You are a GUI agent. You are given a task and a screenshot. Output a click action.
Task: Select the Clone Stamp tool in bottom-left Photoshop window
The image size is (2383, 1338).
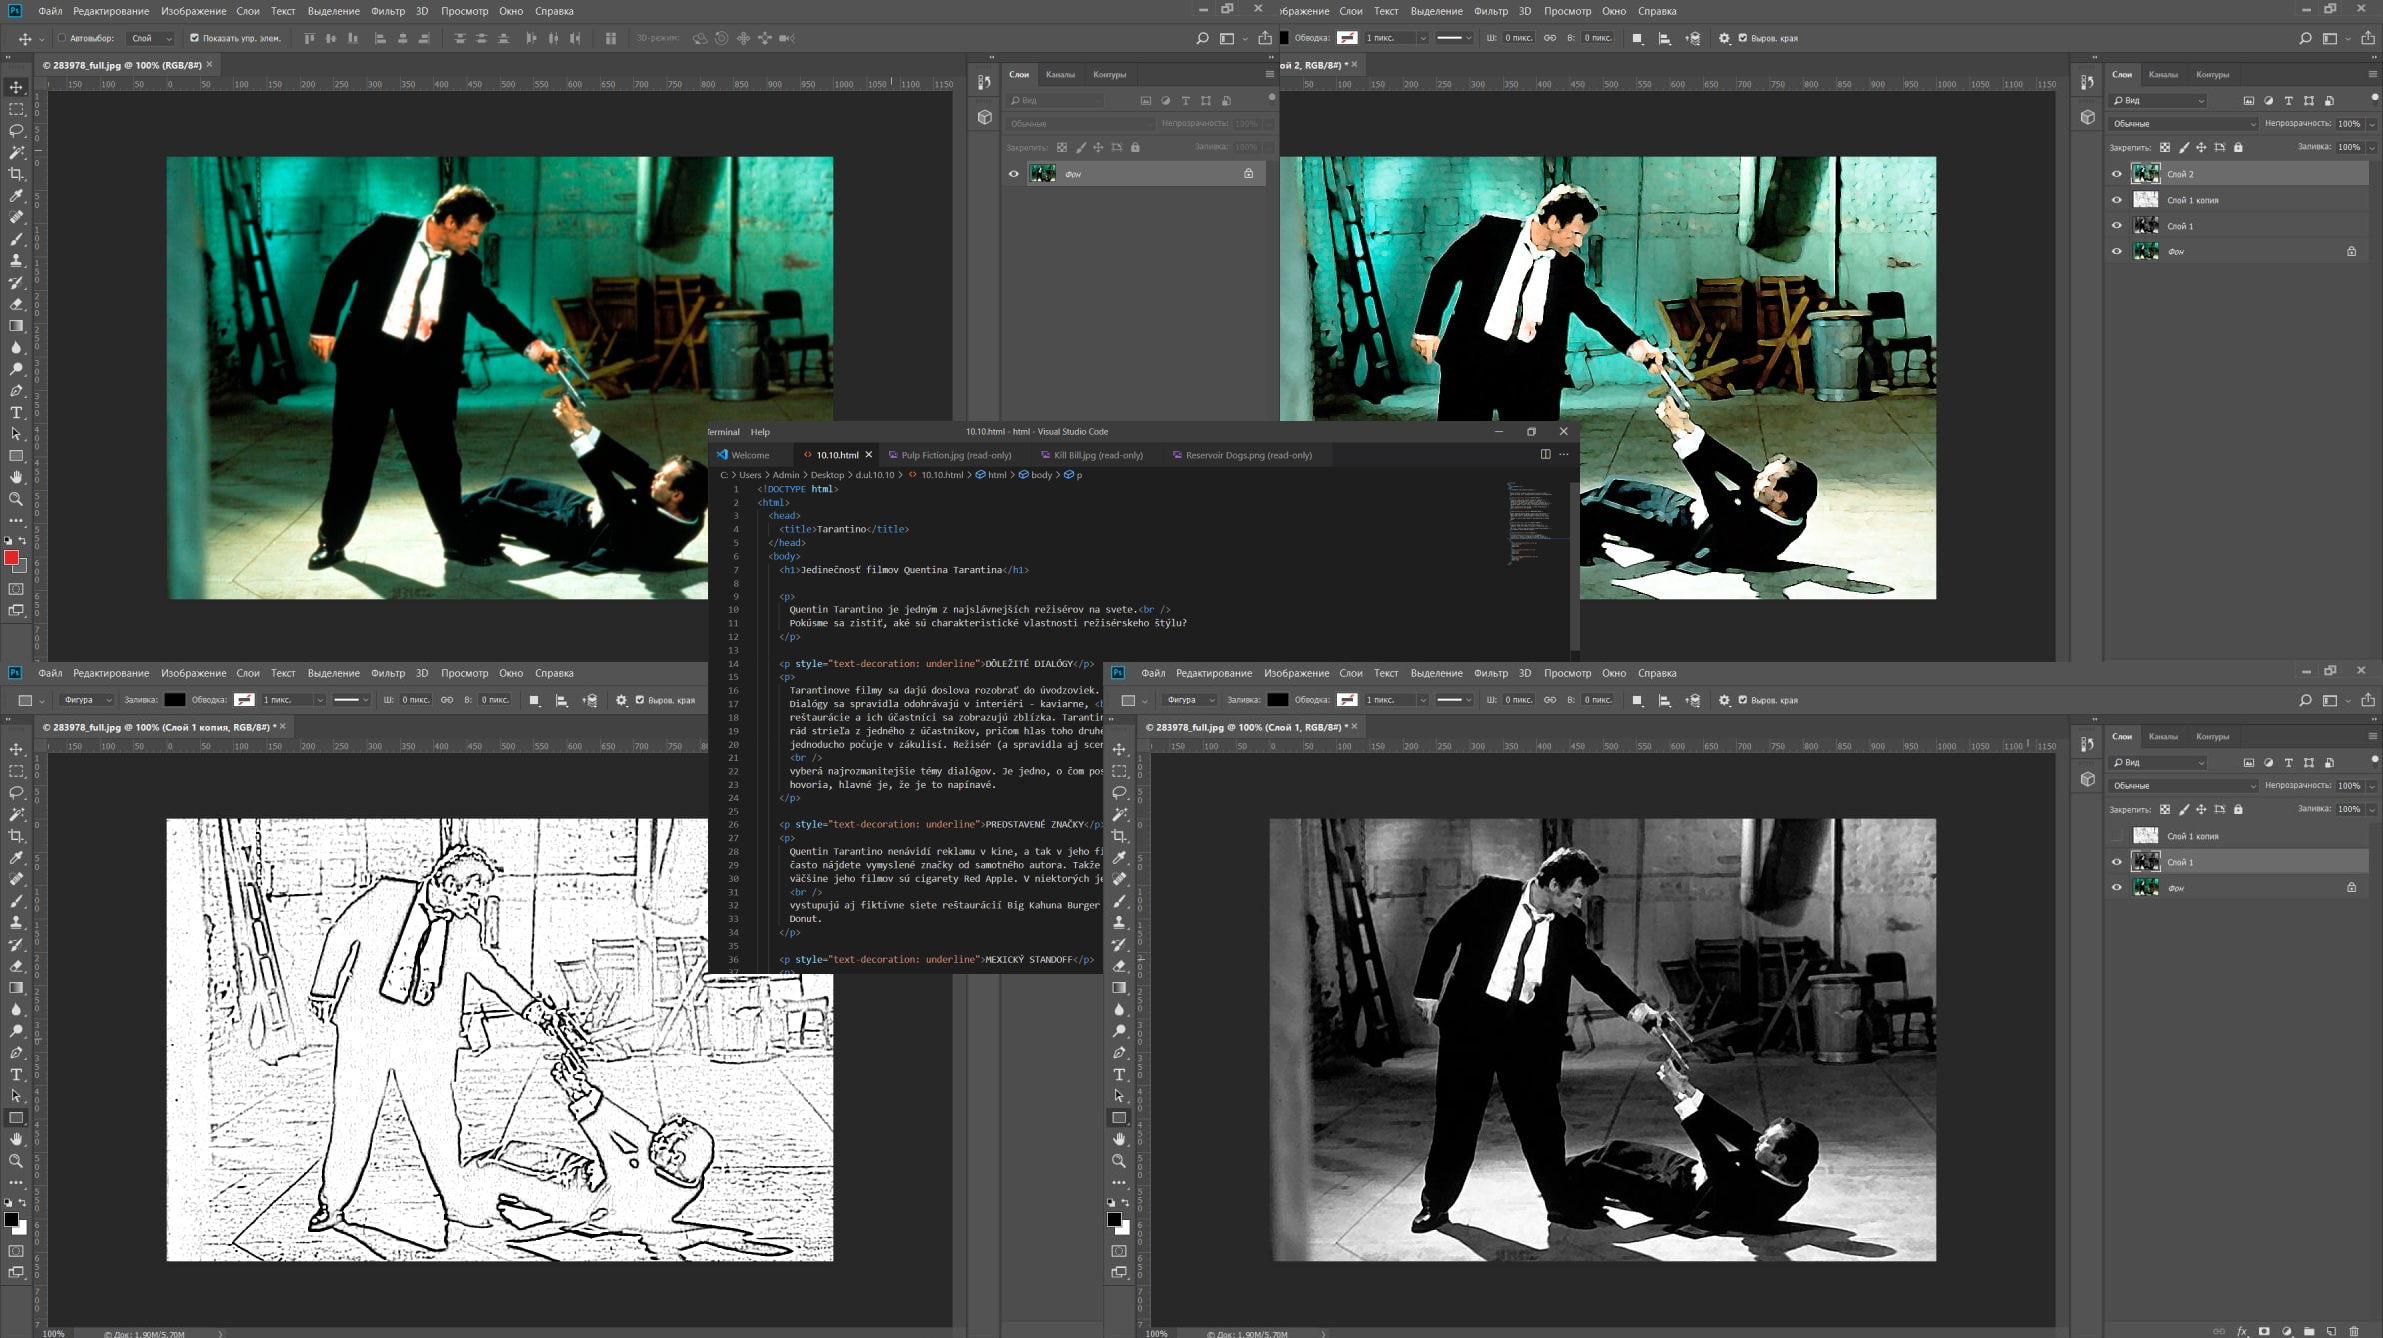tap(16, 922)
